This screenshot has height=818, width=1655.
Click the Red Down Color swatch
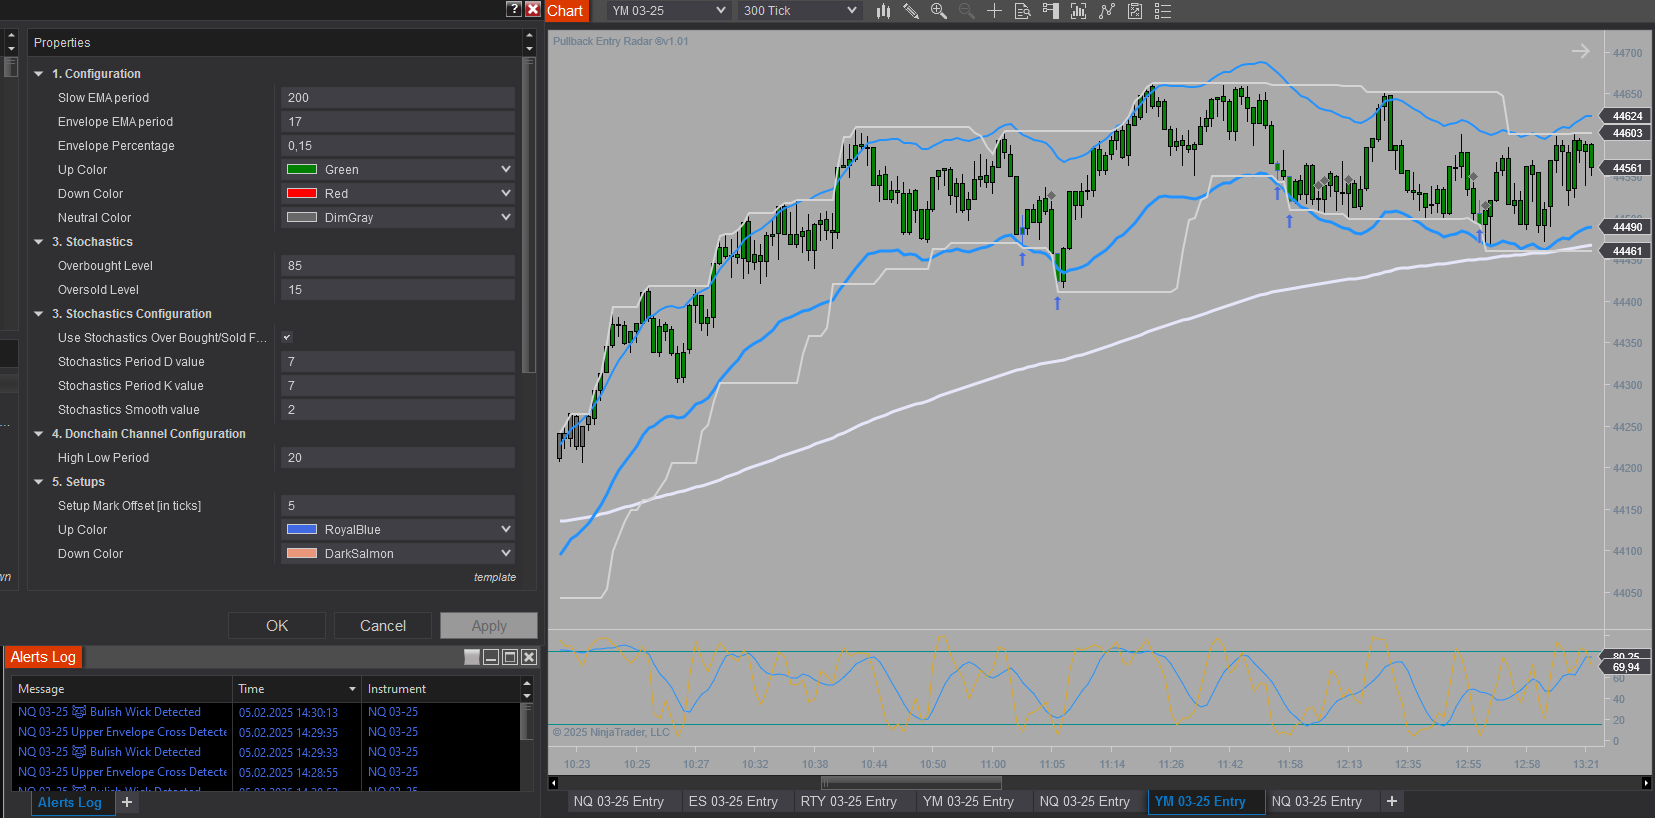(x=302, y=193)
